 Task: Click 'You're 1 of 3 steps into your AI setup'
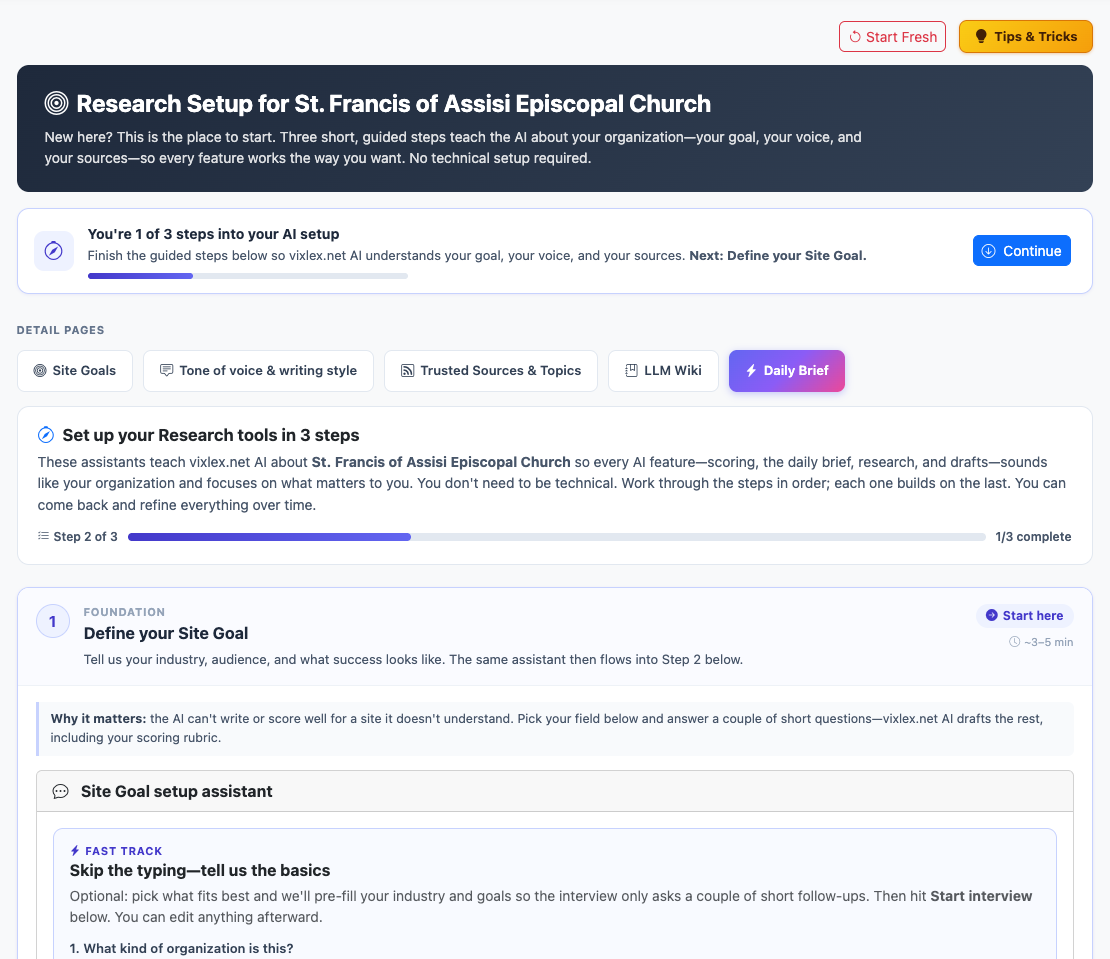[x=213, y=234]
